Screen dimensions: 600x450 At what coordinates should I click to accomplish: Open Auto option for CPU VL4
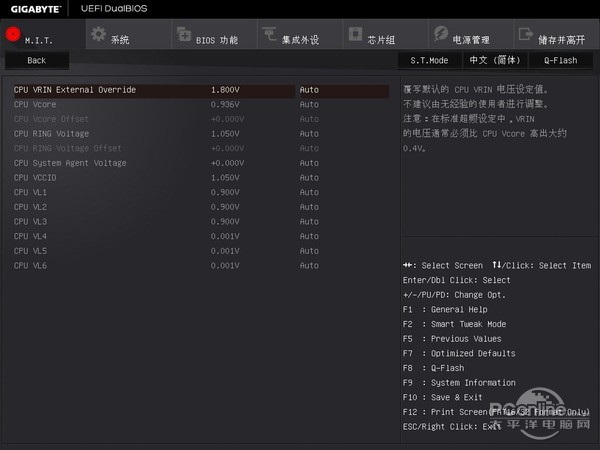coord(309,236)
